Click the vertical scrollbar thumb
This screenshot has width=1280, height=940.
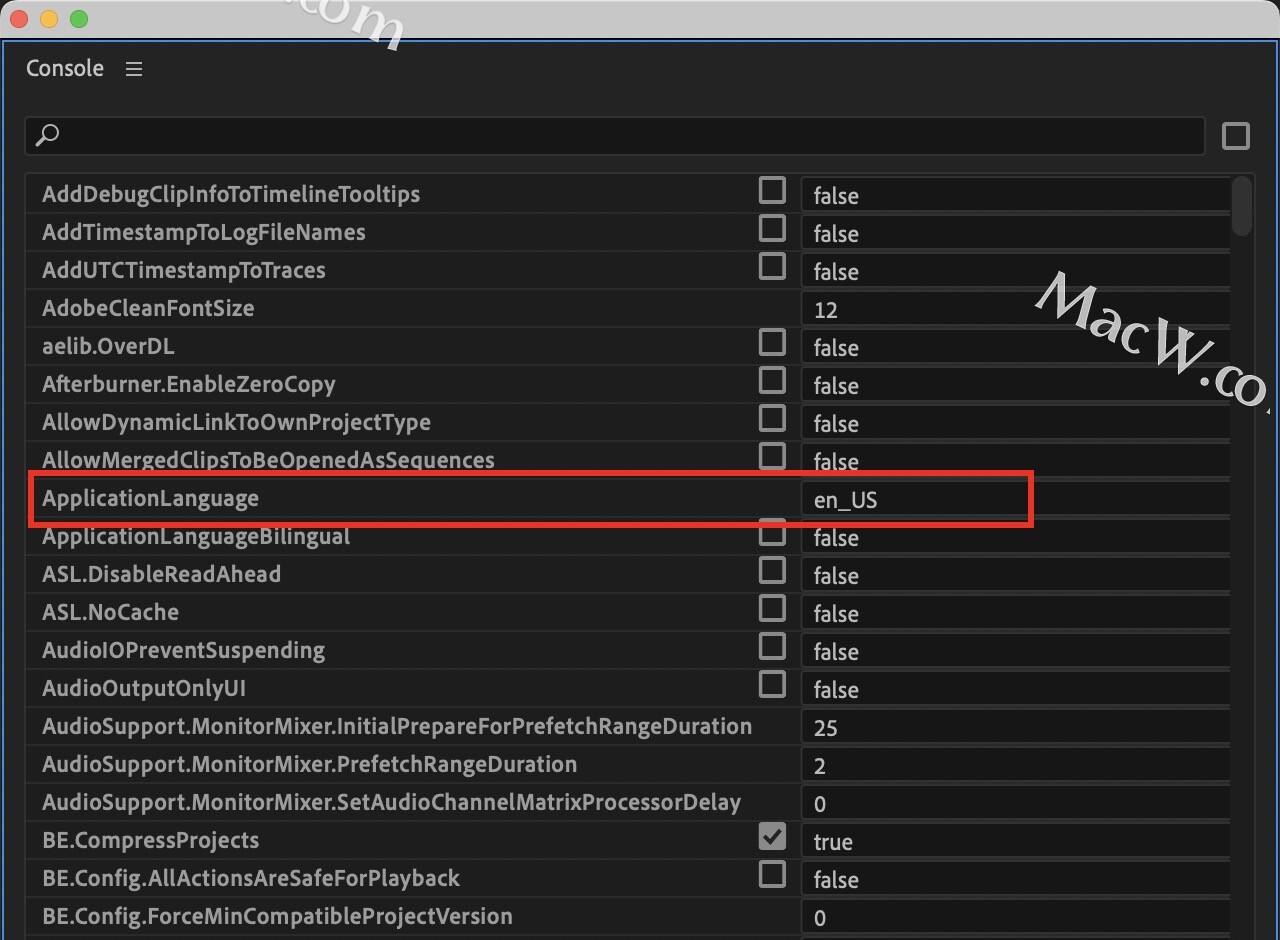[x=1242, y=206]
